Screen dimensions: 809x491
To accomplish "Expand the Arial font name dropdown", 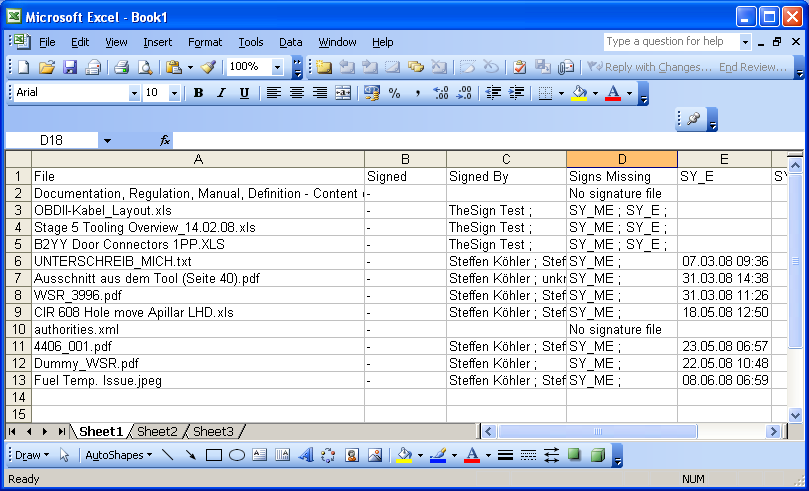I will point(134,93).
